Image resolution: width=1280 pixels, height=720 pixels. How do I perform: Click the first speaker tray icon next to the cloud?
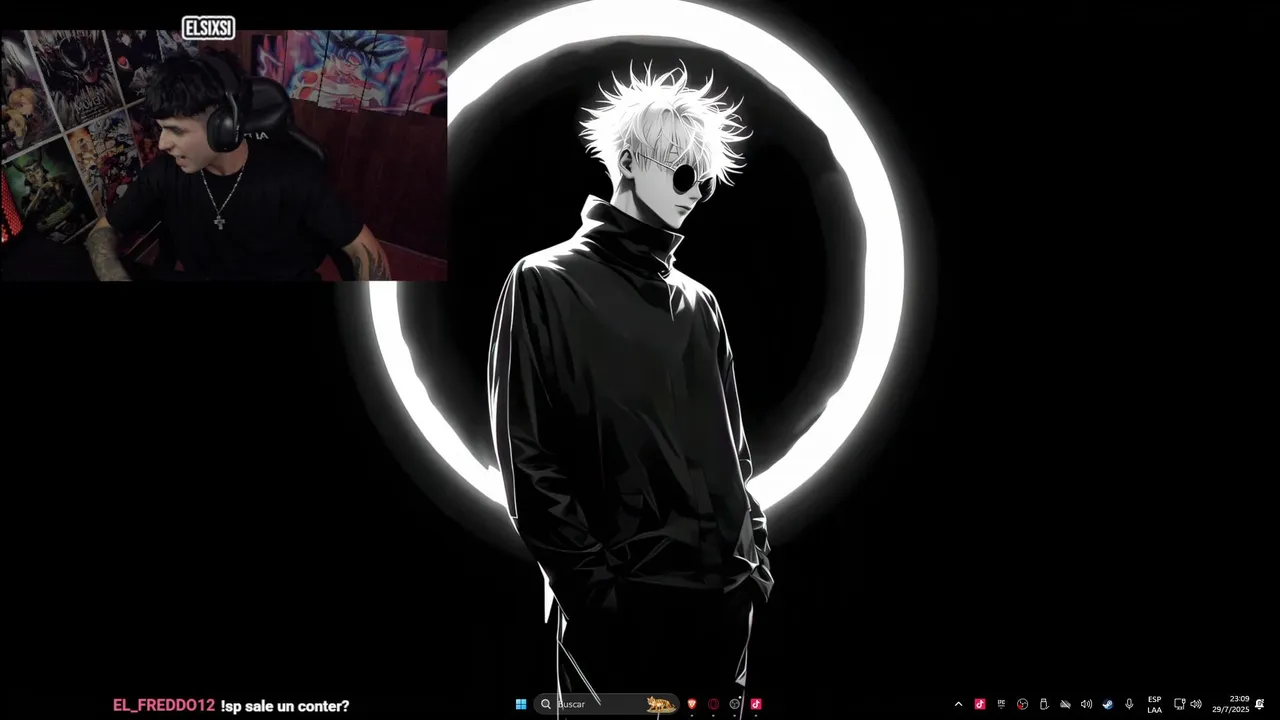(1086, 704)
